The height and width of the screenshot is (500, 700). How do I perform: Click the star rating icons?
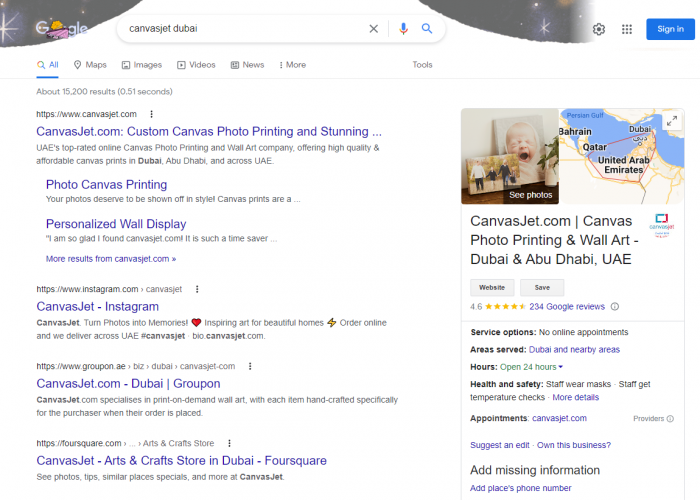[505, 307]
